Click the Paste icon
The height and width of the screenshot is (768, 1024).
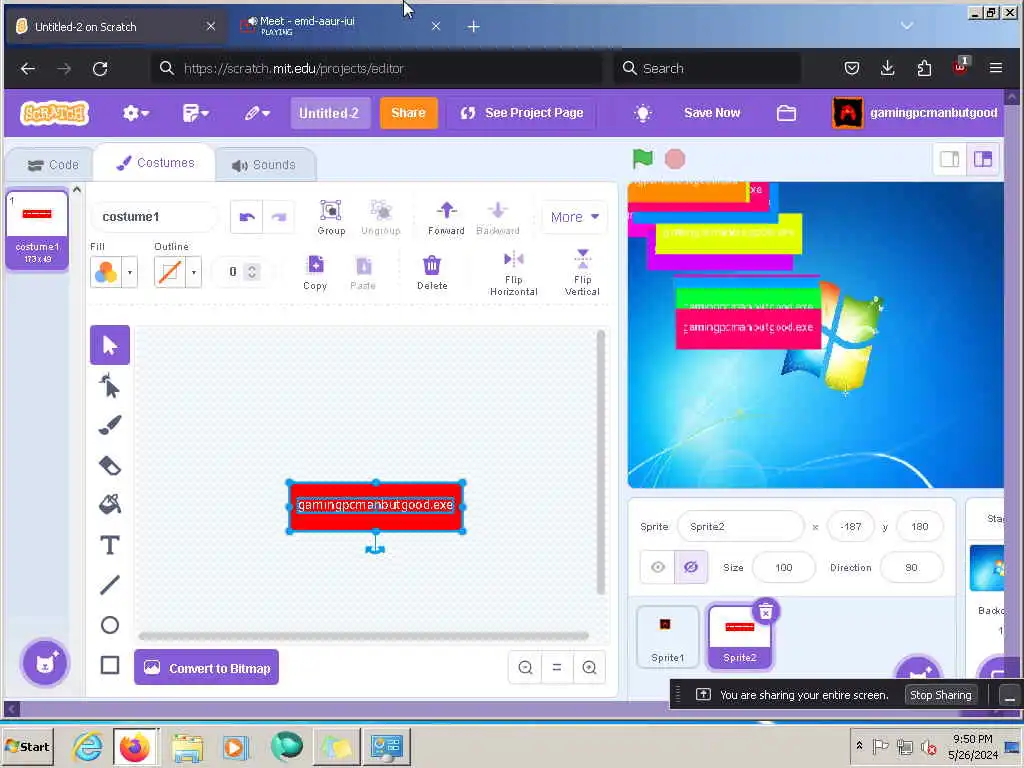coord(363,272)
